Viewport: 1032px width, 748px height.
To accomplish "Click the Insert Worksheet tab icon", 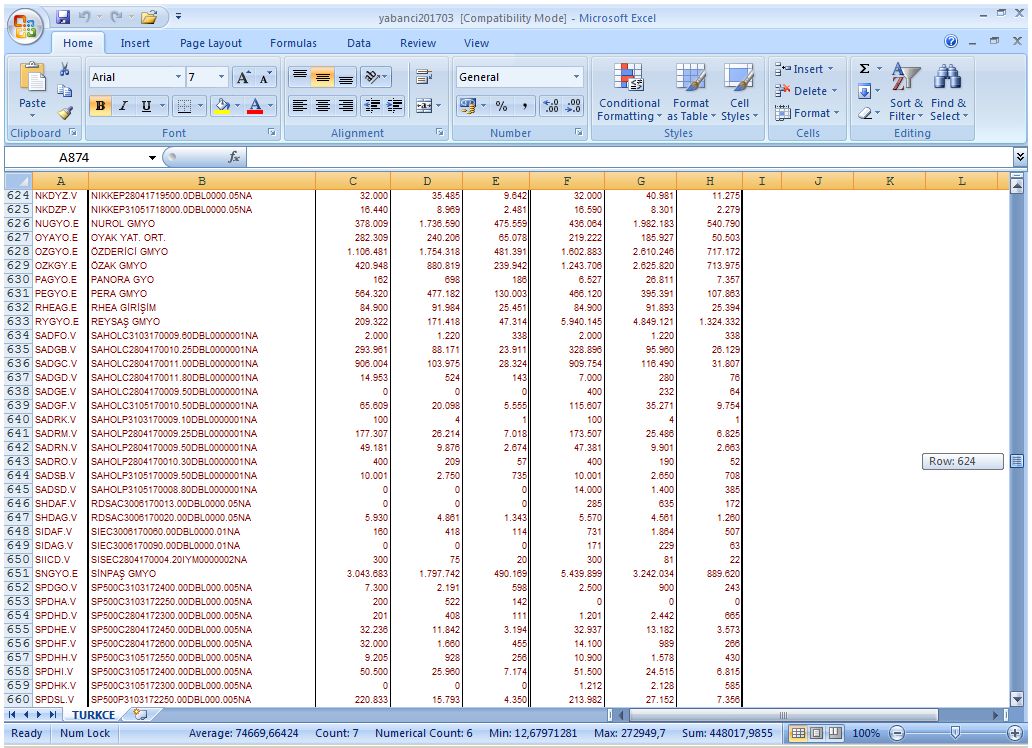I will pyautogui.click(x=140, y=714).
